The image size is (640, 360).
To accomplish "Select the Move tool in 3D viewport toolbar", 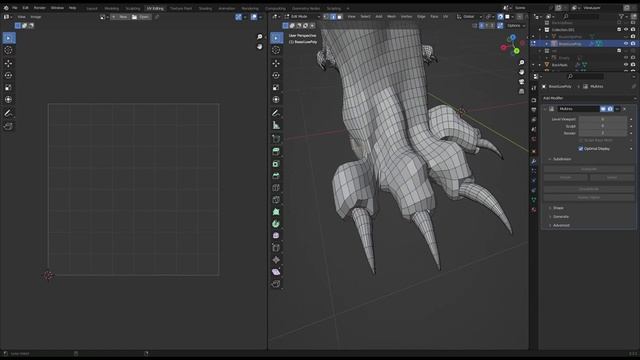I will (x=276, y=63).
